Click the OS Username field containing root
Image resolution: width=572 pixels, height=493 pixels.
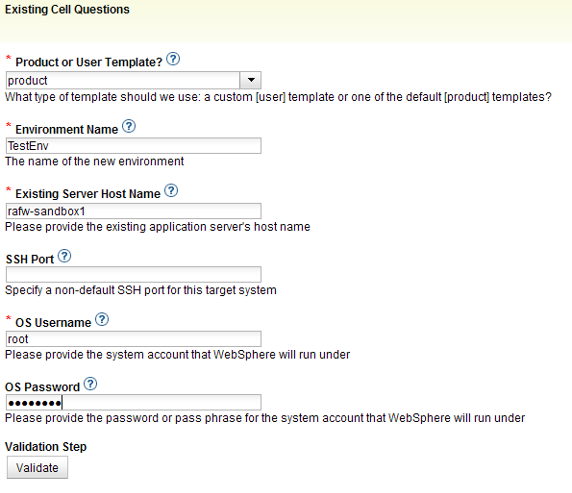(134, 339)
